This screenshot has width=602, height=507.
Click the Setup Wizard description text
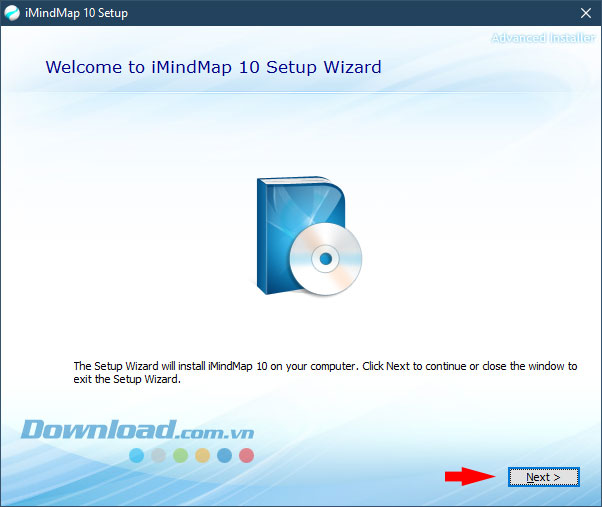[325, 373]
